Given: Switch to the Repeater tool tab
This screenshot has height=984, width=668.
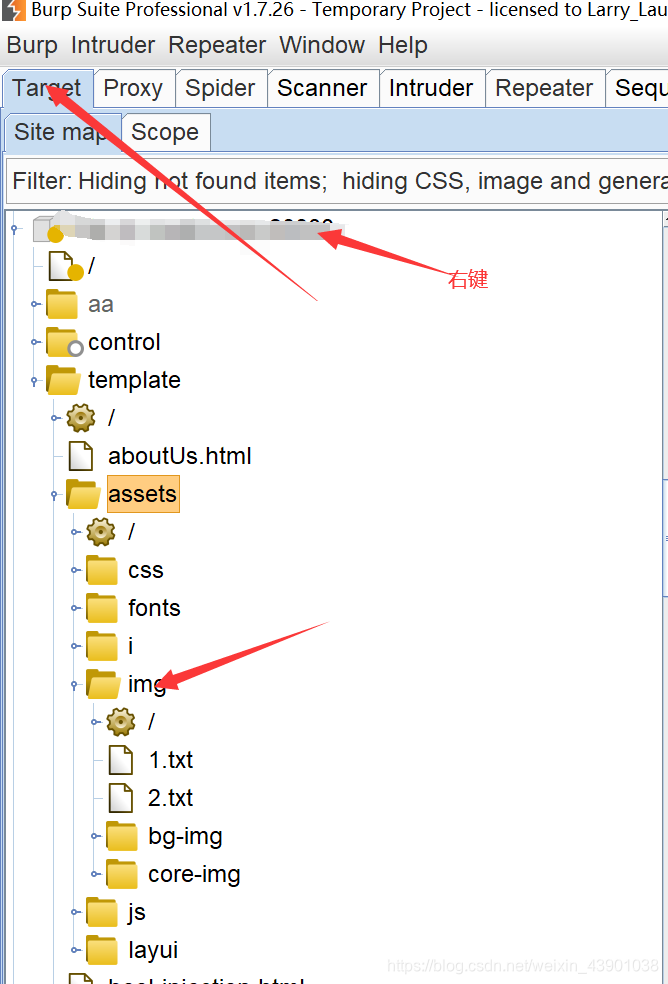Looking at the screenshot, I should (544, 88).
